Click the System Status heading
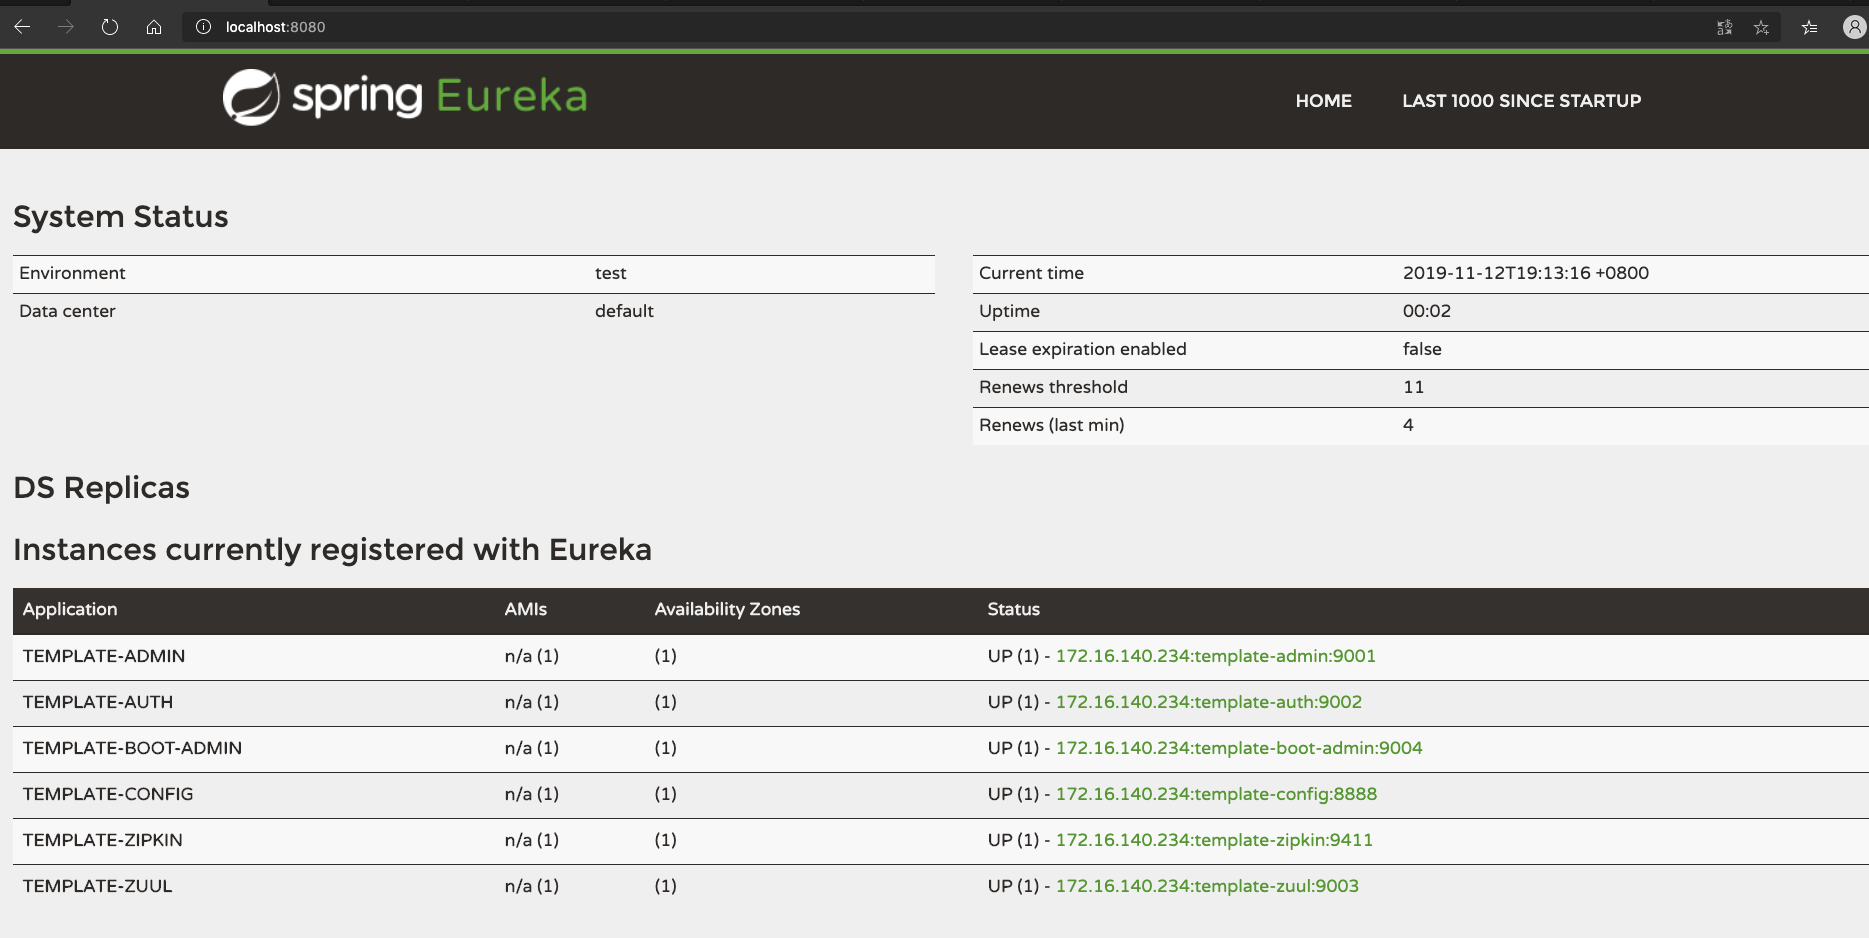Image resolution: width=1869 pixels, height=938 pixels. [121, 217]
